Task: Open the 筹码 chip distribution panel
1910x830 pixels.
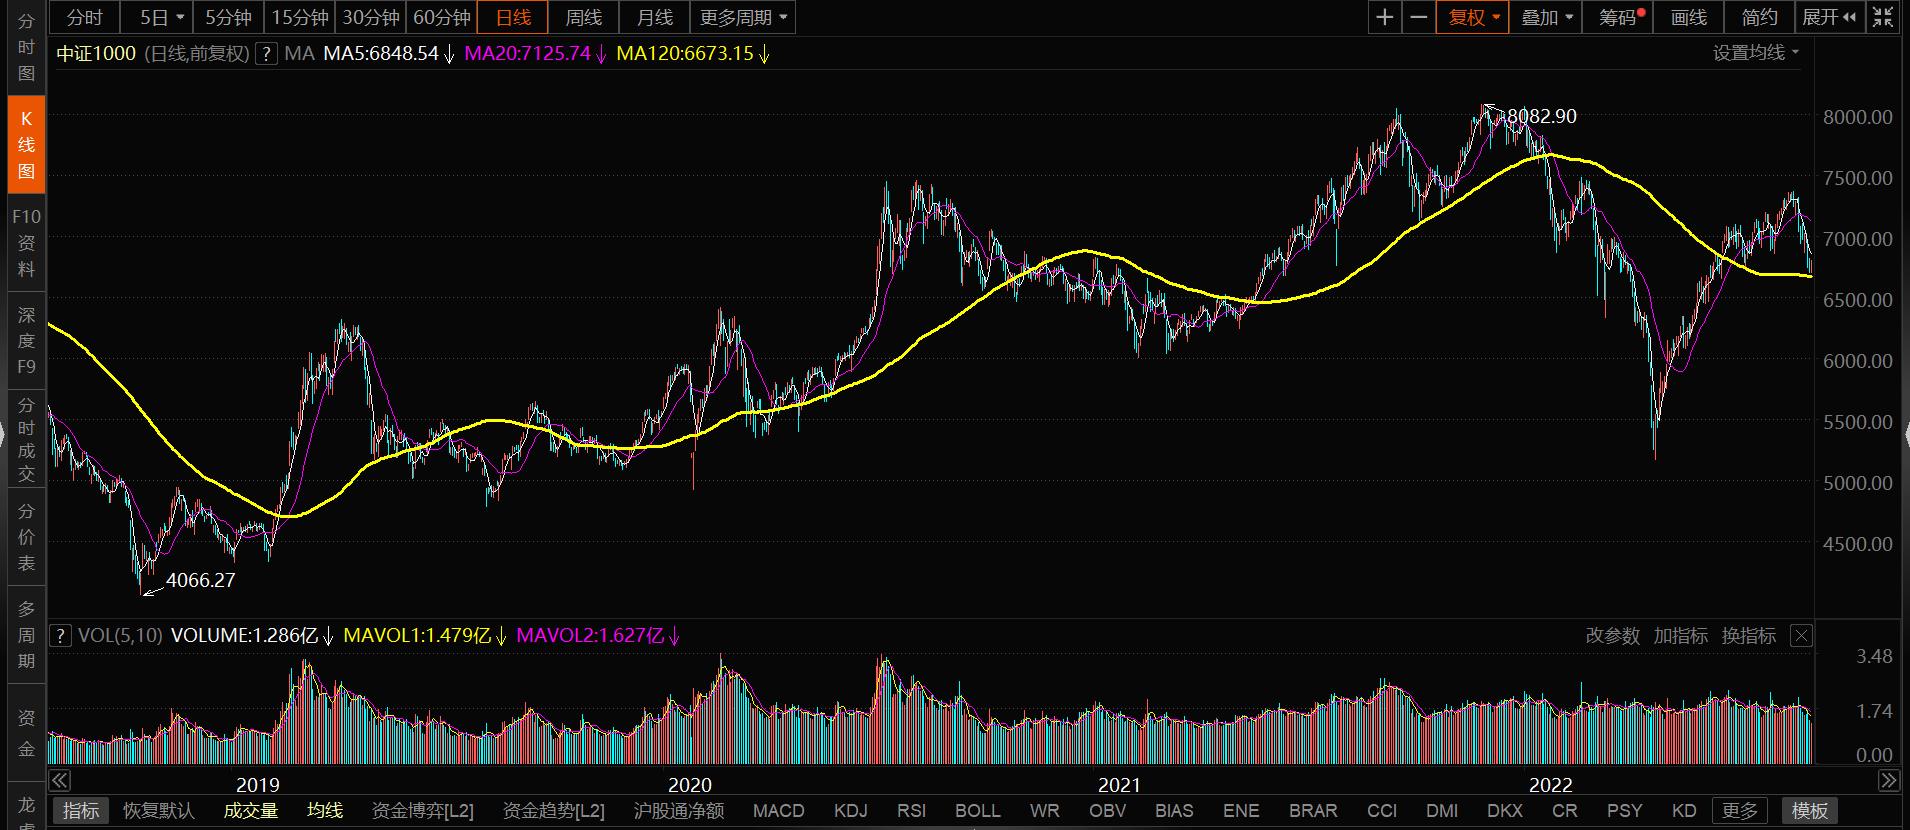Action: (1617, 17)
